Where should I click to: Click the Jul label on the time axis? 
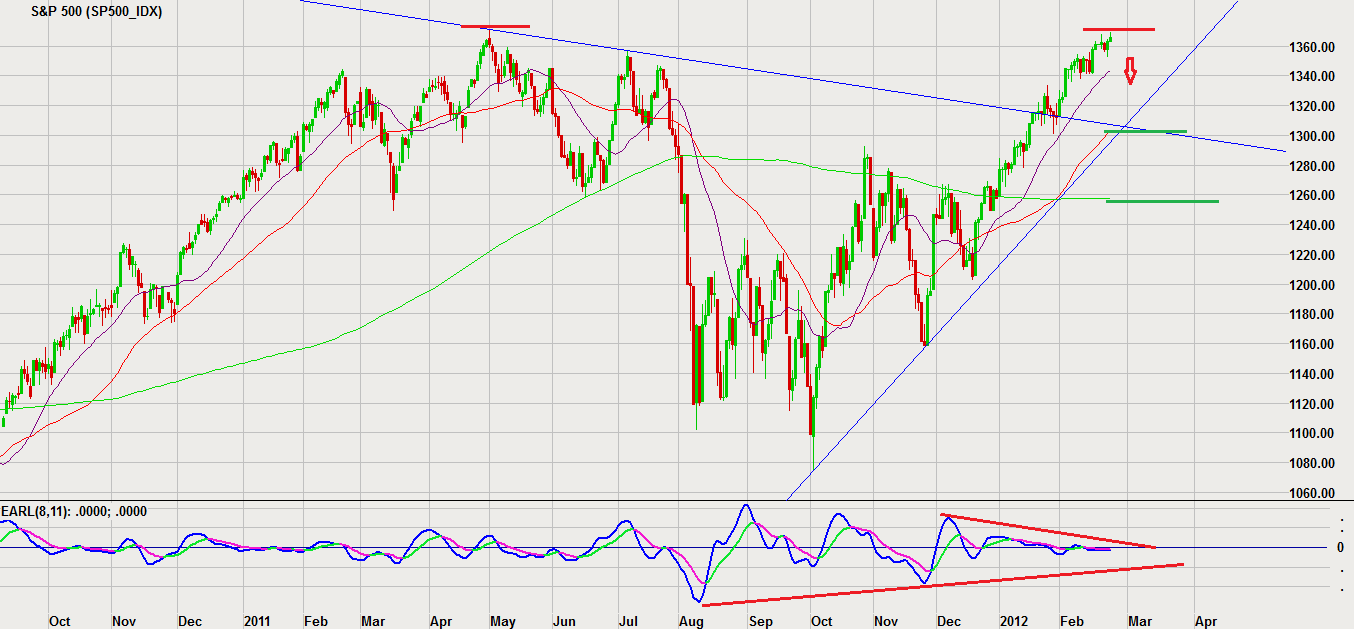(x=629, y=621)
